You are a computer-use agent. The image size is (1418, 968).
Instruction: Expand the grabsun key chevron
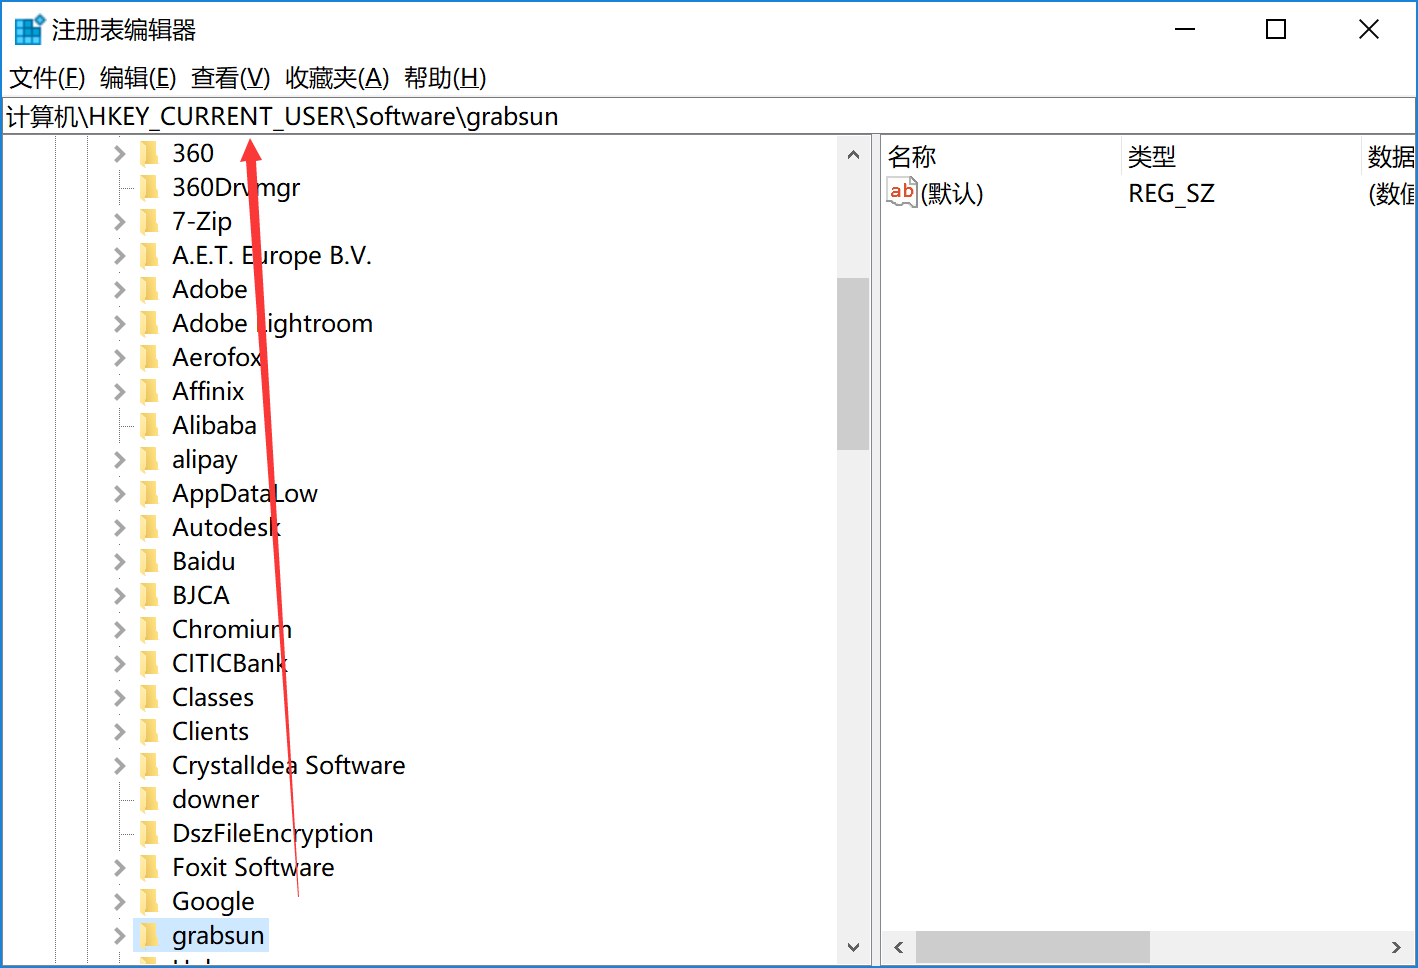click(120, 935)
